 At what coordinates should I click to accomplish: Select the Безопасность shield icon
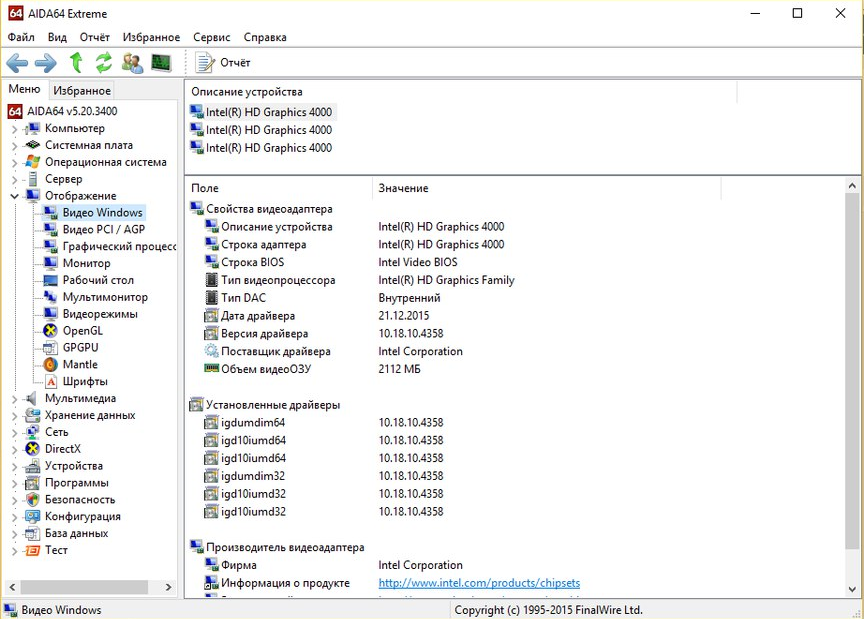tap(33, 500)
